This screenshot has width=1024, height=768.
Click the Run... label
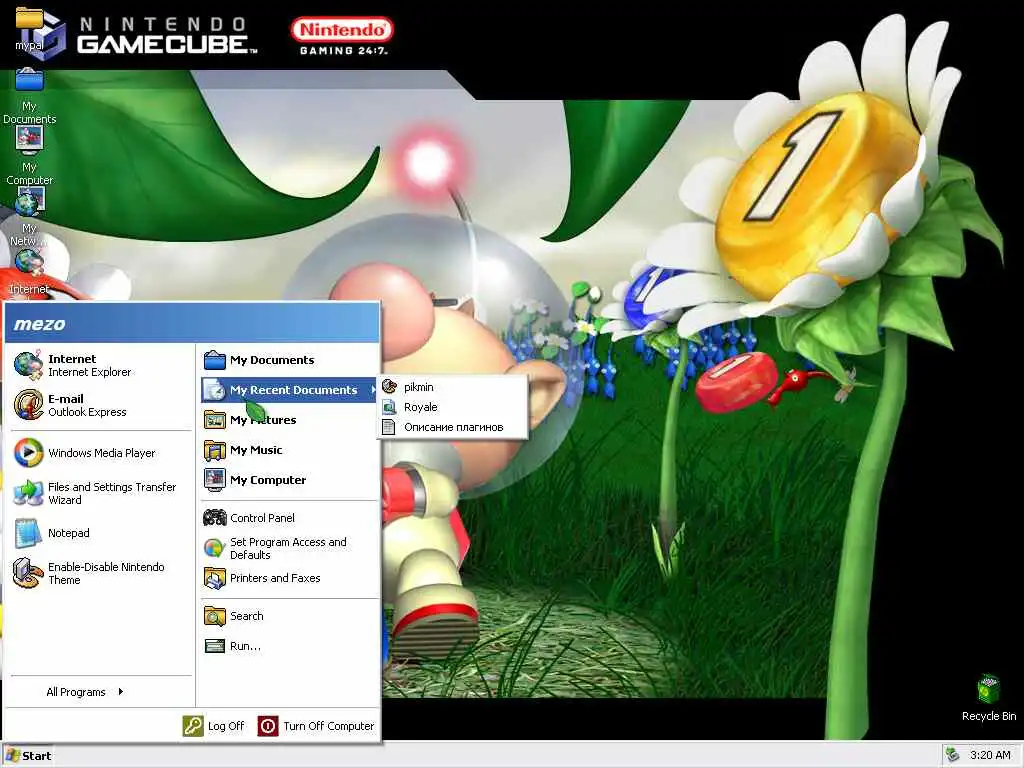245,646
